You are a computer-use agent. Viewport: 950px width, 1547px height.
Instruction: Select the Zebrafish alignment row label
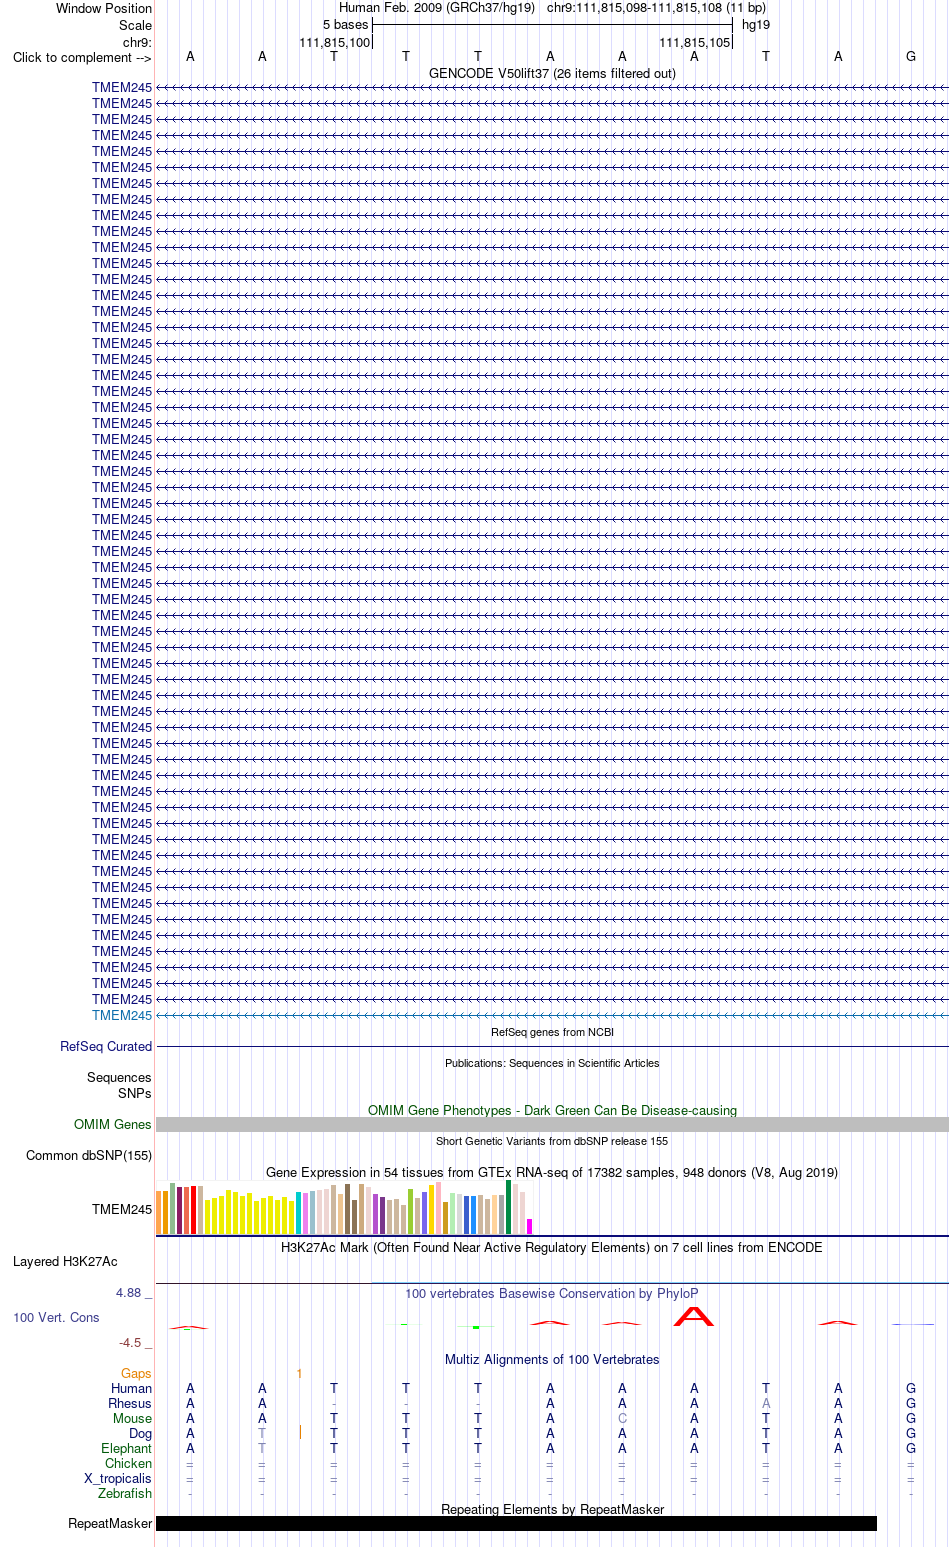(125, 1493)
